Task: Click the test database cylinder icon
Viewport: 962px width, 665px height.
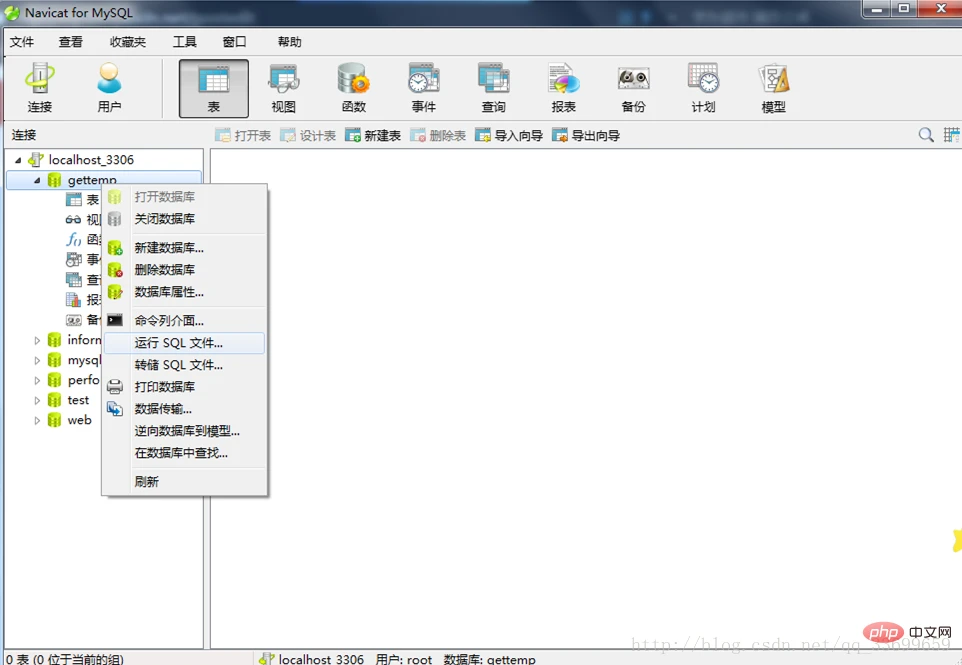Action: click(x=55, y=400)
